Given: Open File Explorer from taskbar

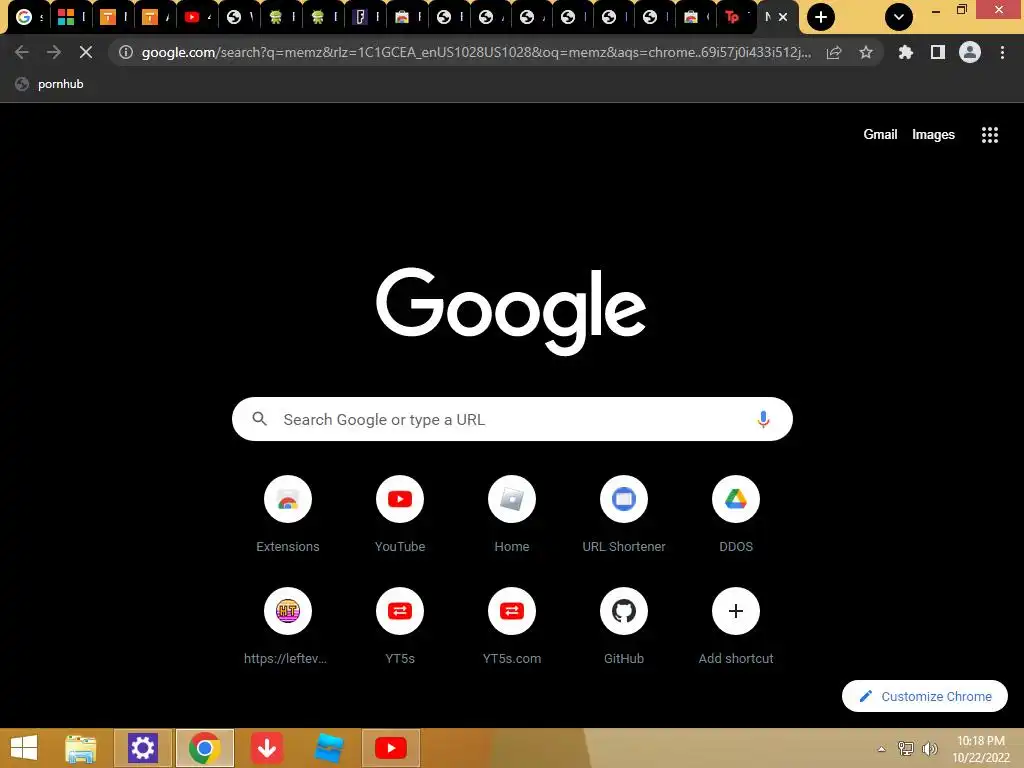Looking at the screenshot, I should click(x=80, y=748).
